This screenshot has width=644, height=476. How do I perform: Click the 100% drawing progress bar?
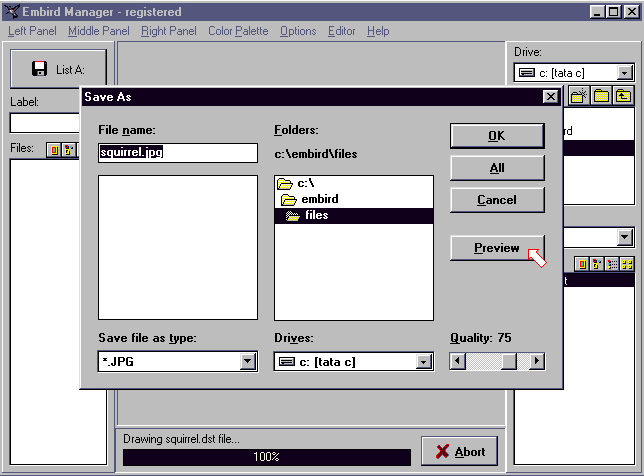[267, 457]
